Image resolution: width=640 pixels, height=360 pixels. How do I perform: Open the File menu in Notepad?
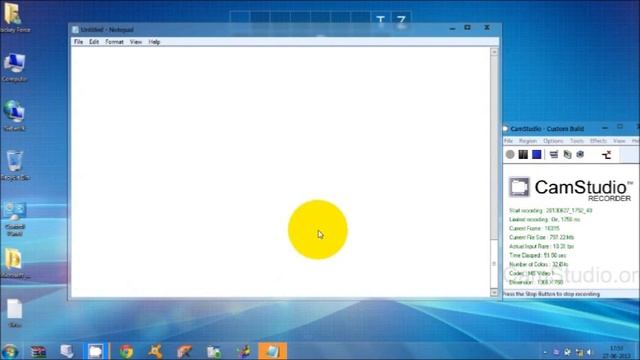(78, 42)
